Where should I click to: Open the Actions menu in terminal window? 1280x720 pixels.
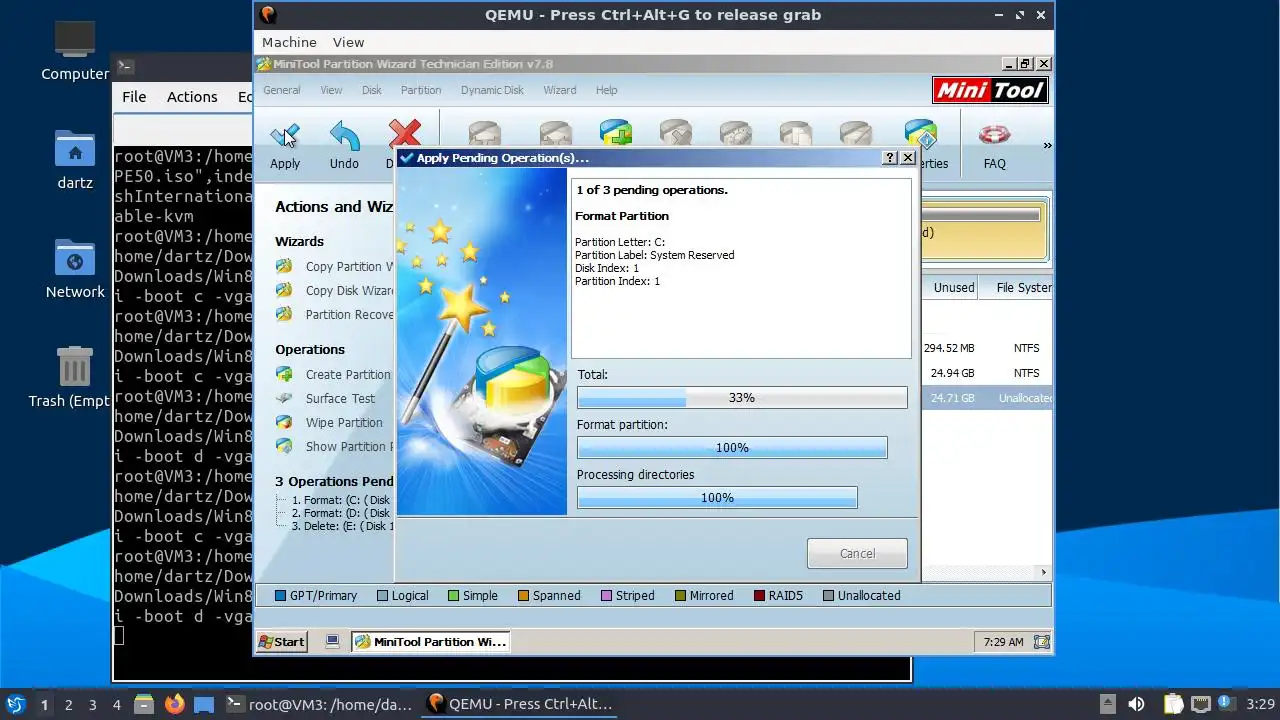192,97
